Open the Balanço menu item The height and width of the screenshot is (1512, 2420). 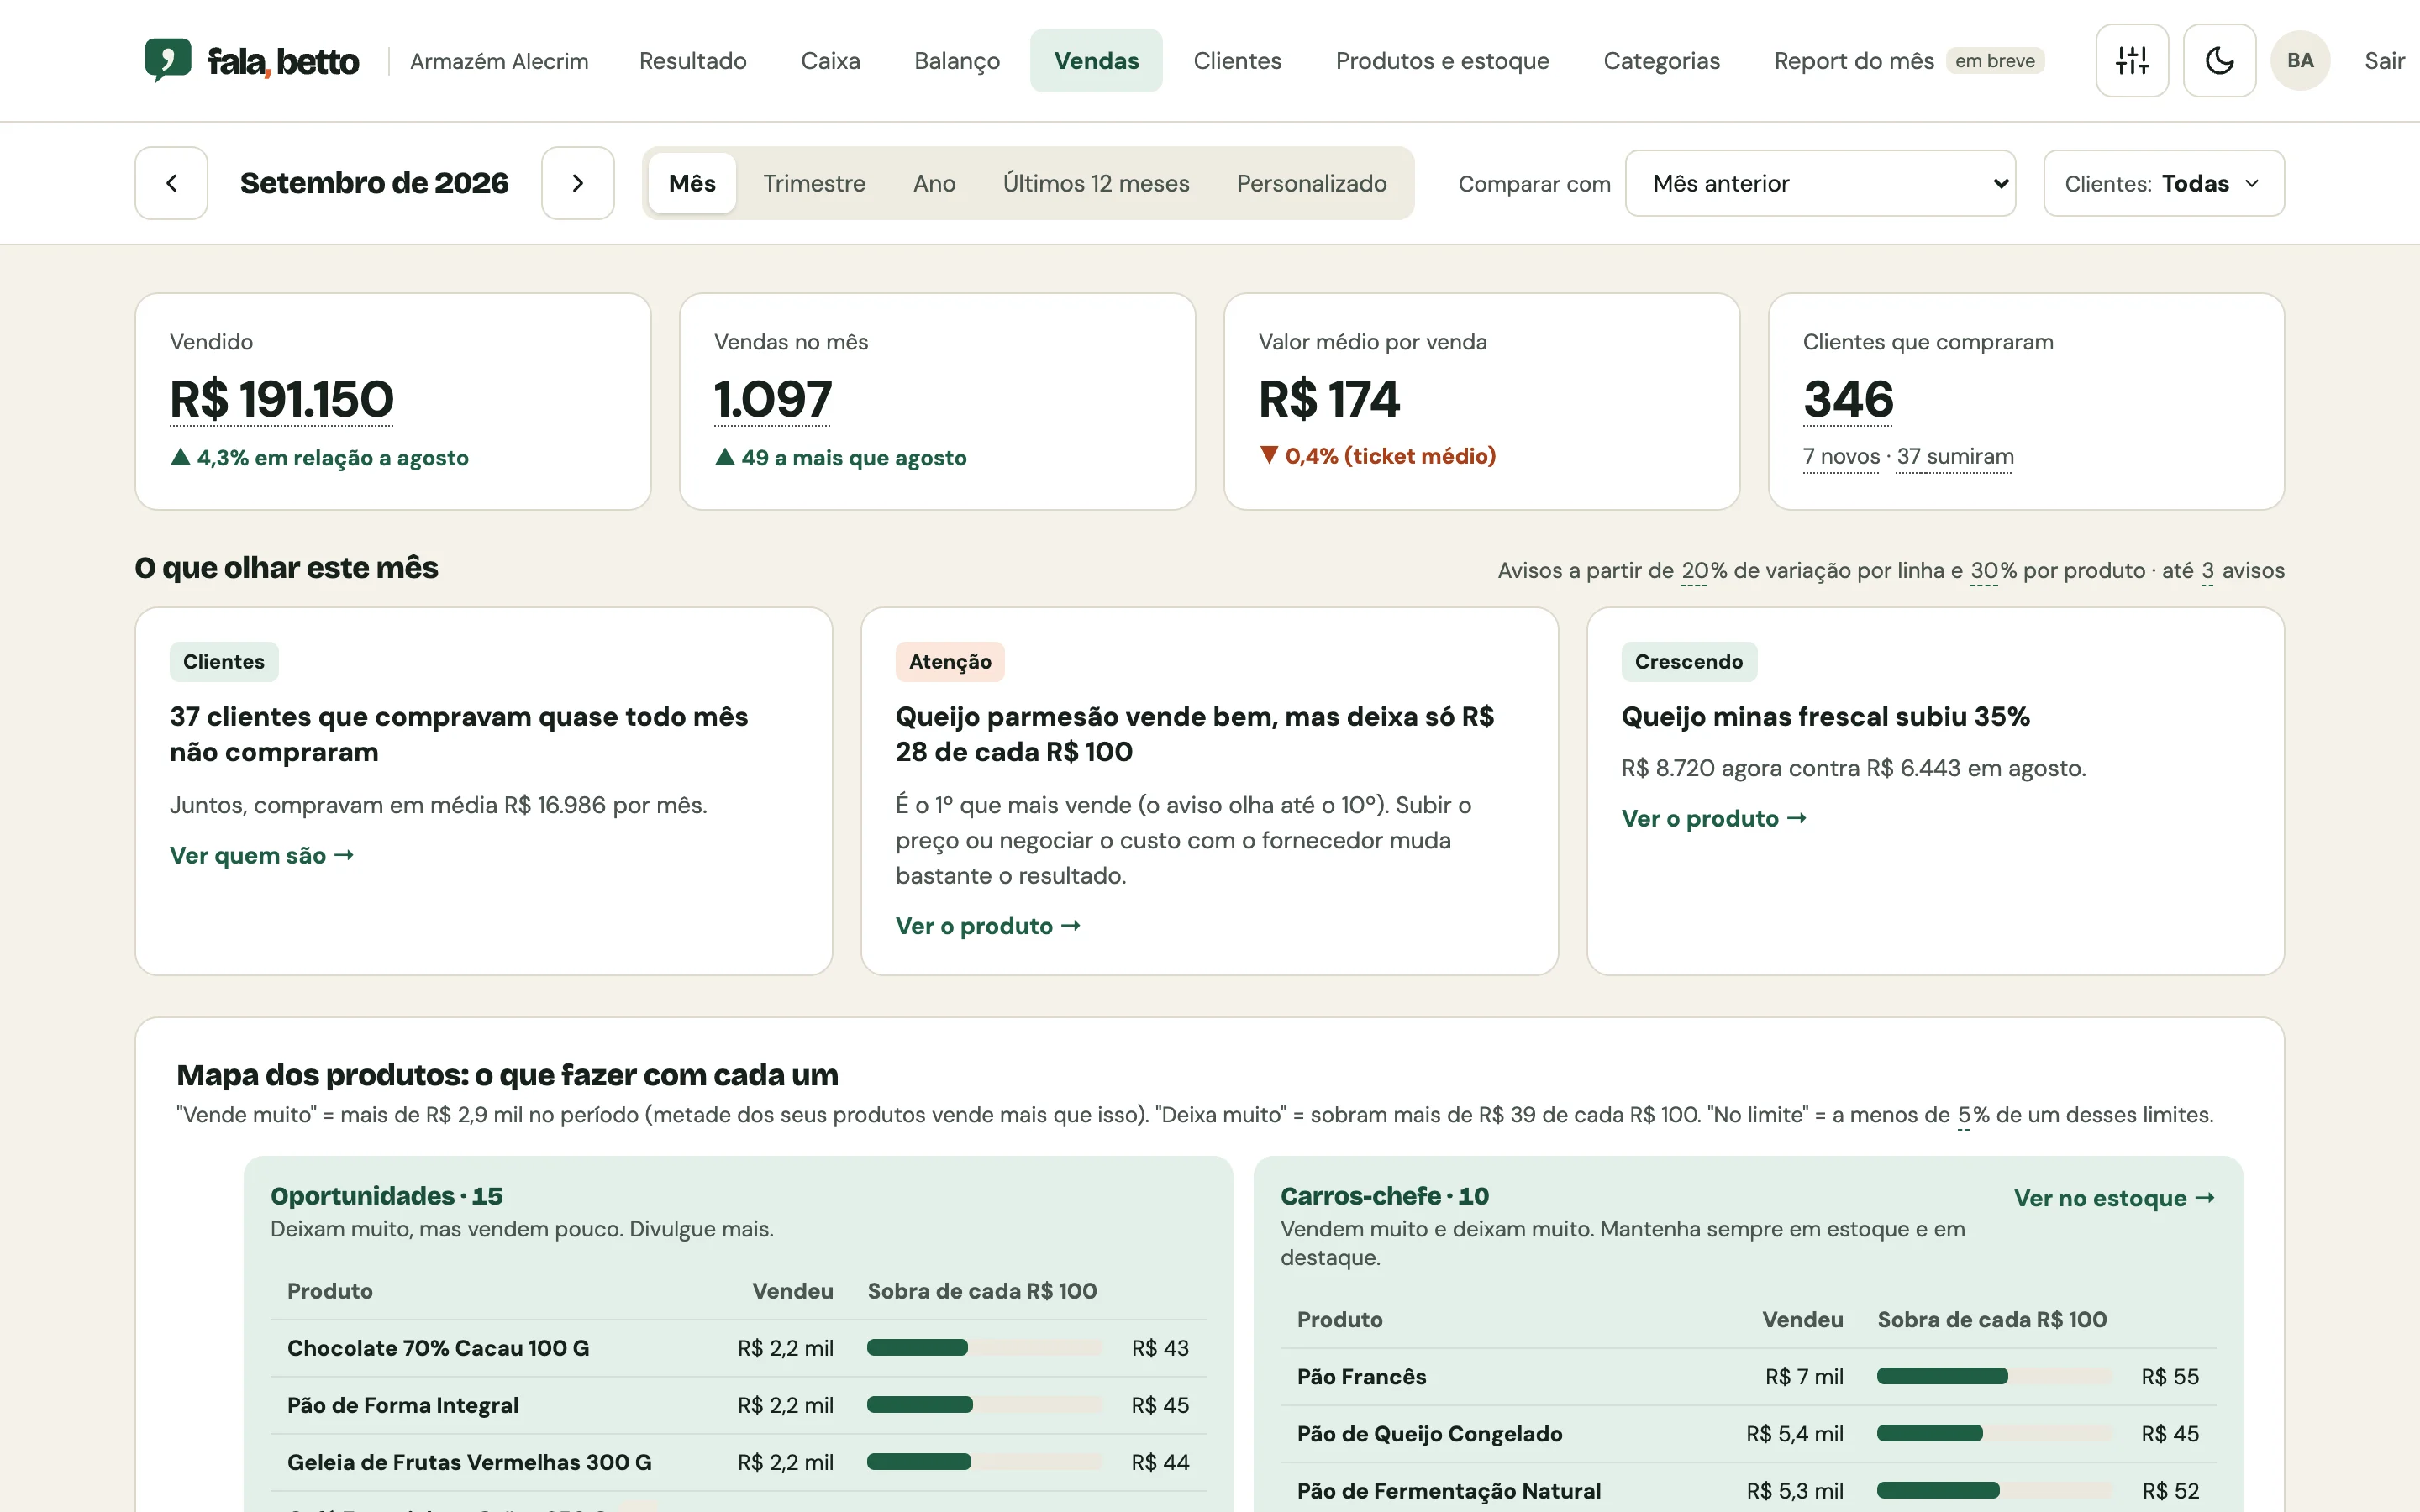coord(957,61)
